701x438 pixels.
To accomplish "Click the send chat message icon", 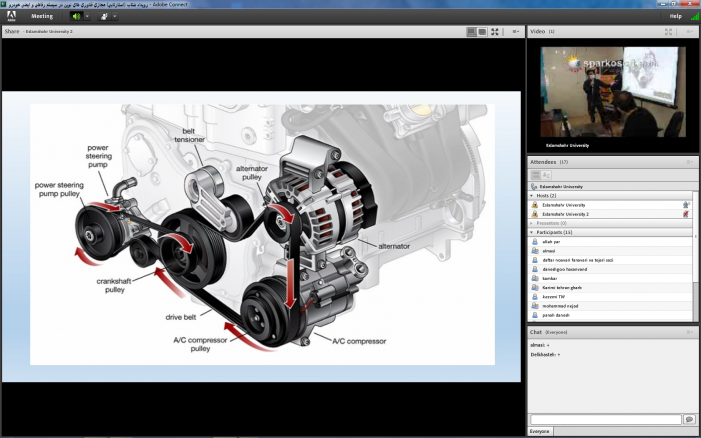I will 689,419.
